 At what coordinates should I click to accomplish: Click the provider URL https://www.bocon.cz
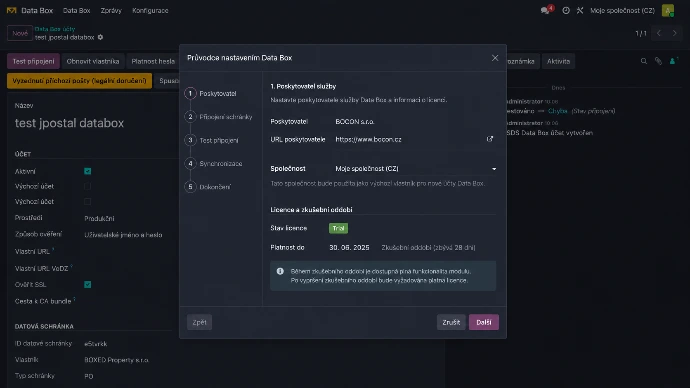tap(368, 139)
